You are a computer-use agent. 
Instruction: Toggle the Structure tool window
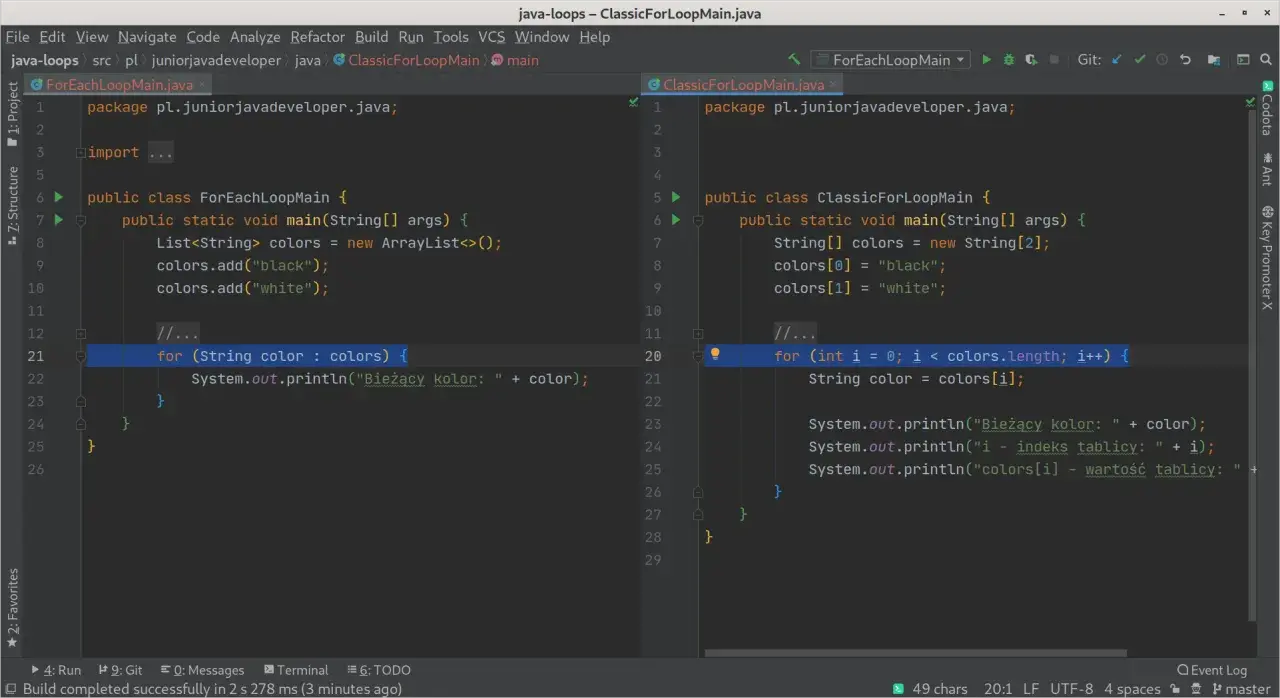point(12,206)
